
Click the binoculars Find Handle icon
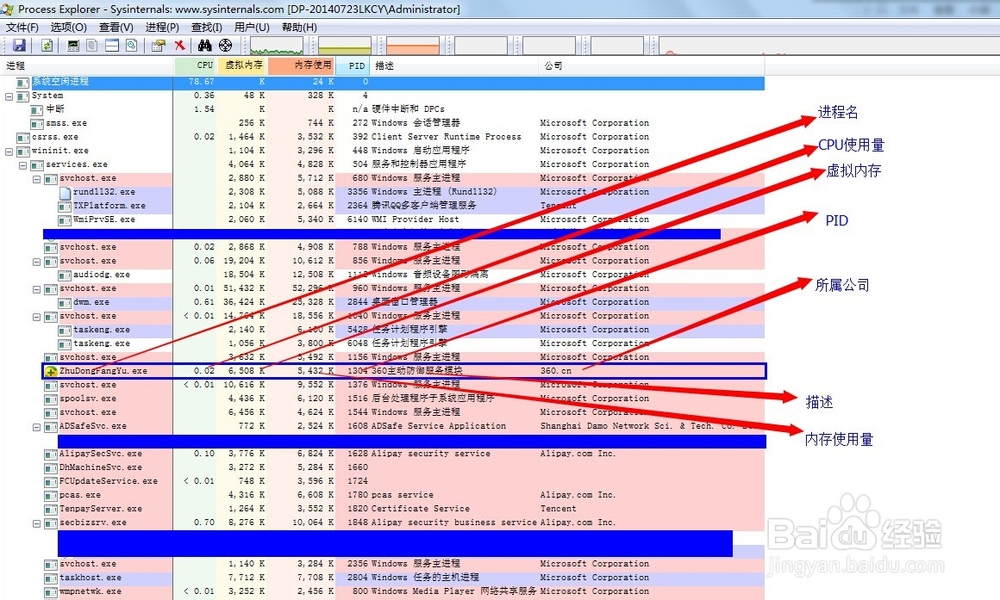click(204, 45)
